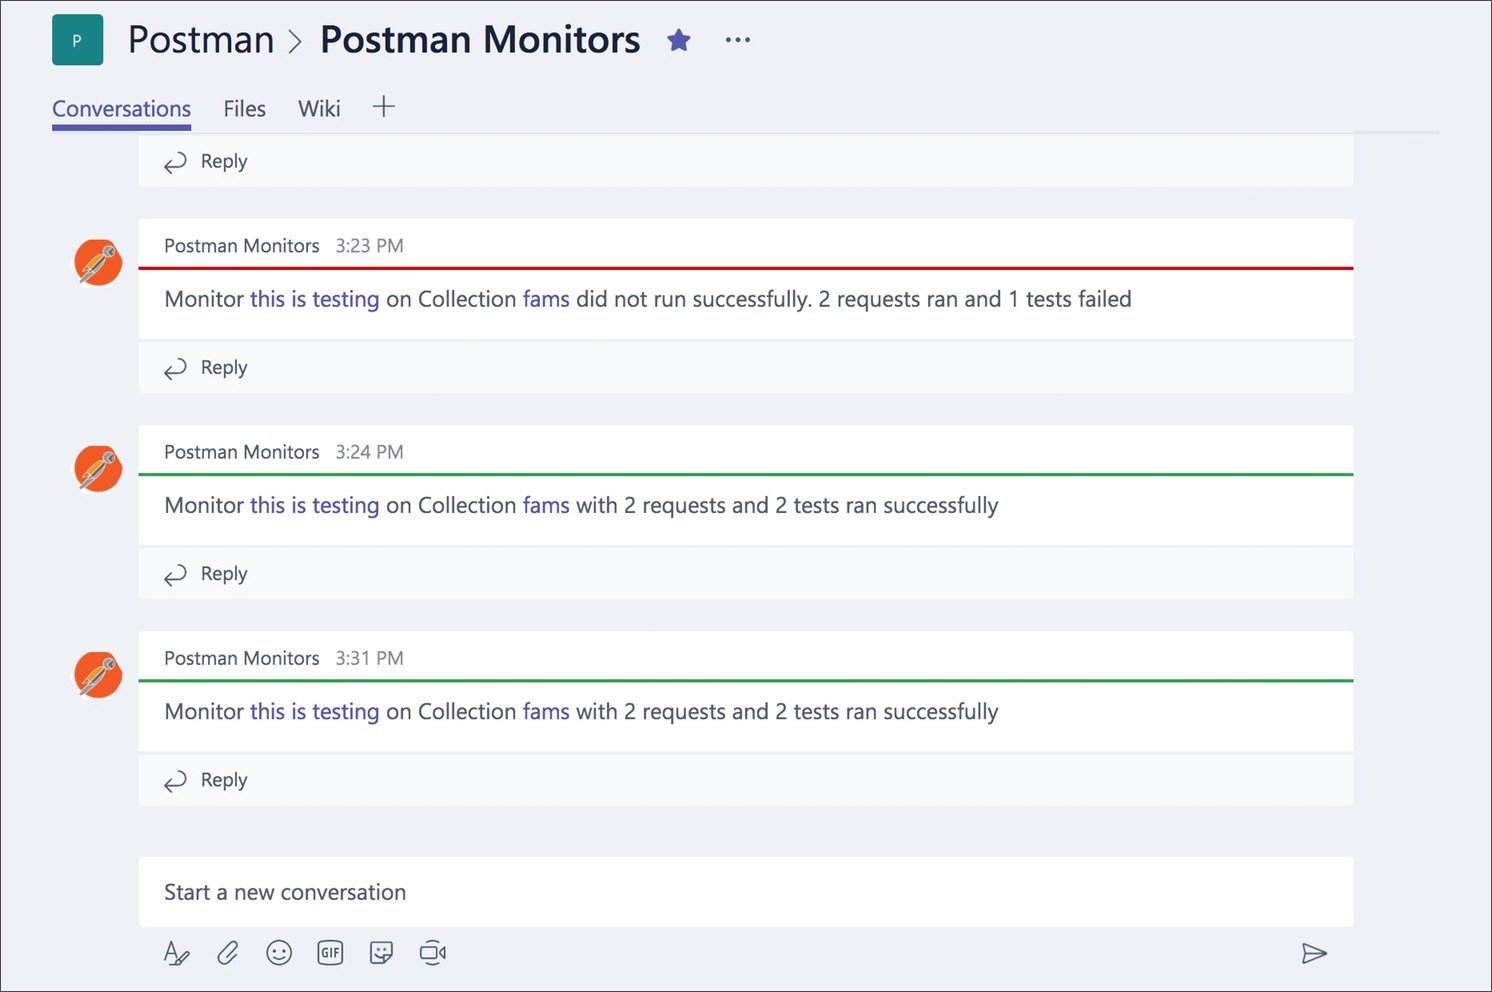Image resolution: width=1492 pixels, height=992 pixels.
Task: Send the message with the send icon
Action: click(1315, 953)
